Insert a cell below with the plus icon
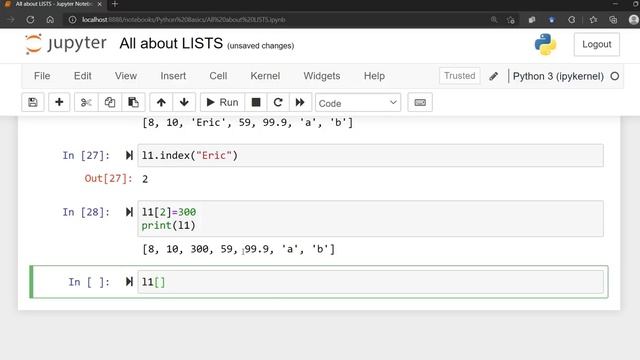The height and width of the screenshot is (360, 640). (59, 102)
